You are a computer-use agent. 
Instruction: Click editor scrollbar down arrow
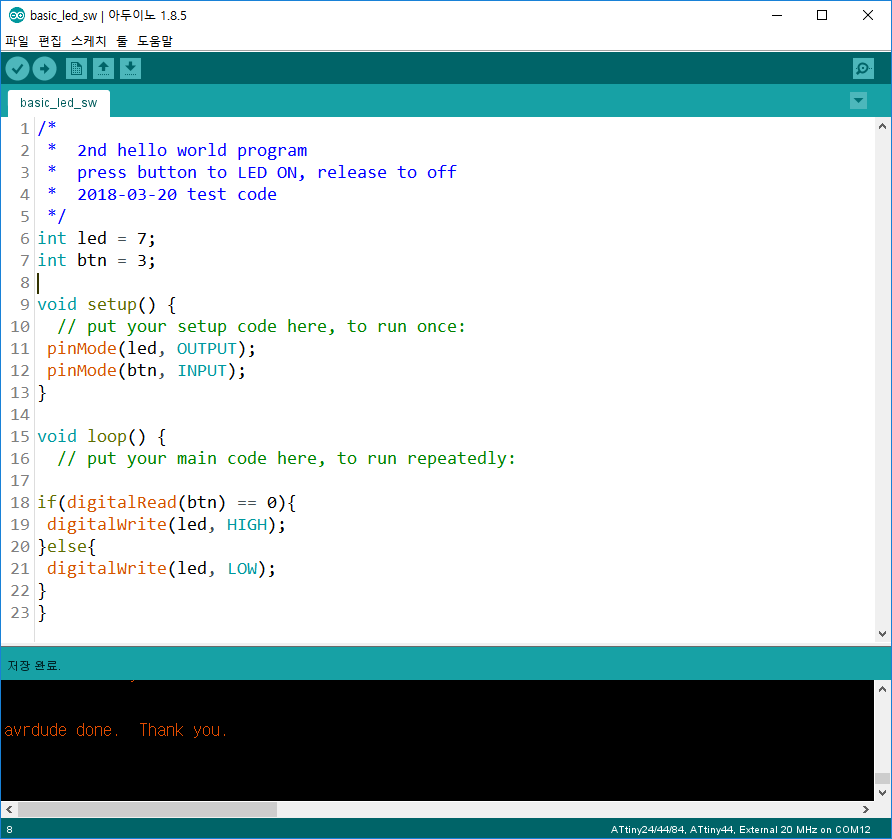(882, 634)
